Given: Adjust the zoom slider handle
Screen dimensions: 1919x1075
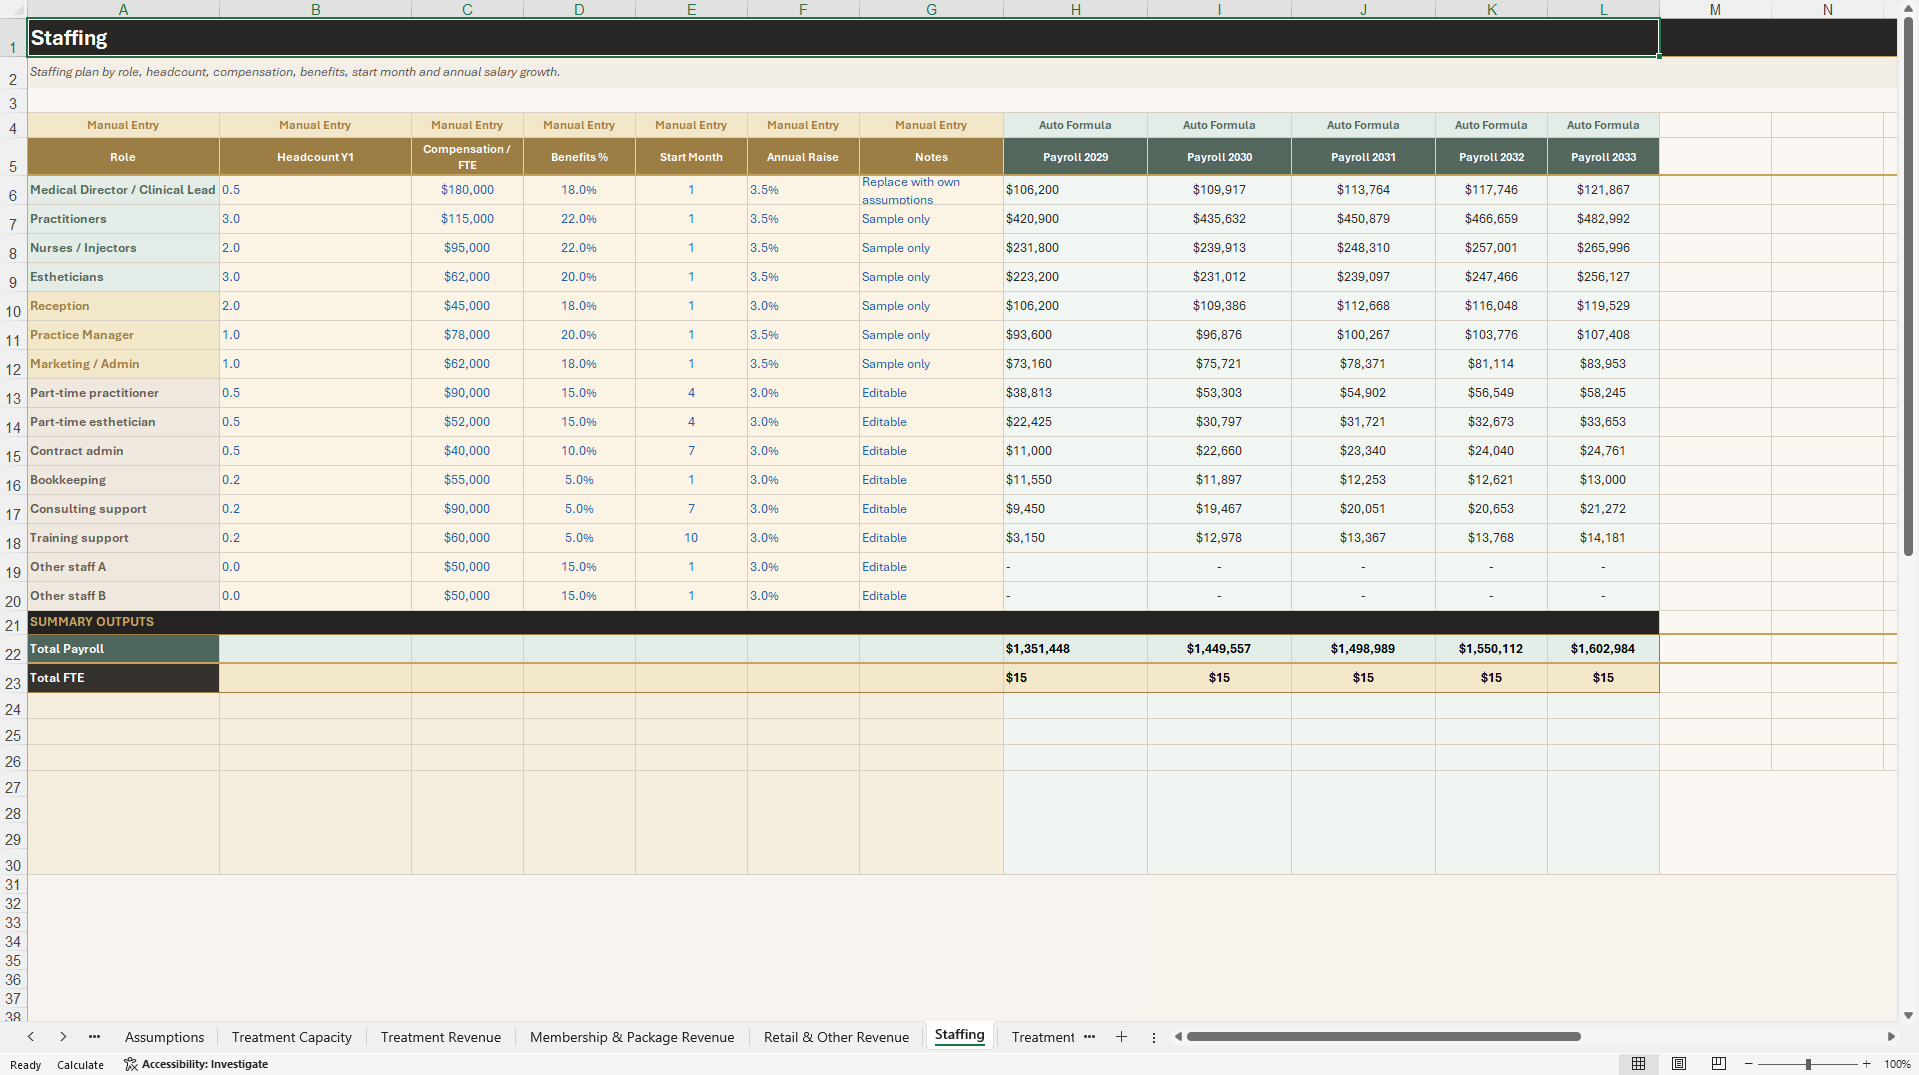Looking at the screenshot, I should (1808, 1064).
